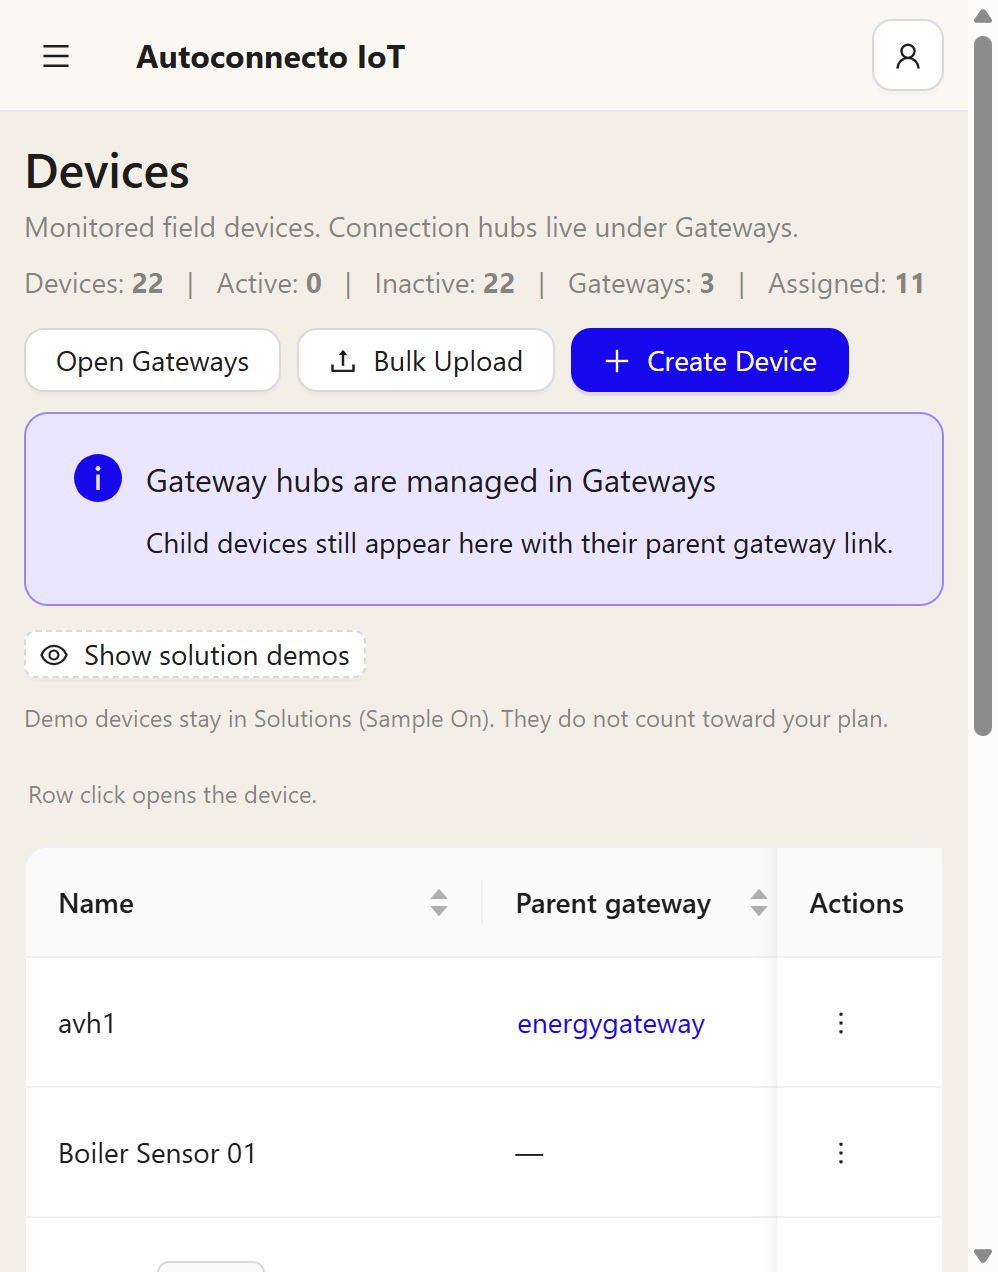The image size is (998, 1272).
Task: Open actions menu for Boiler Sensor 01
Action: (841, 1153)
